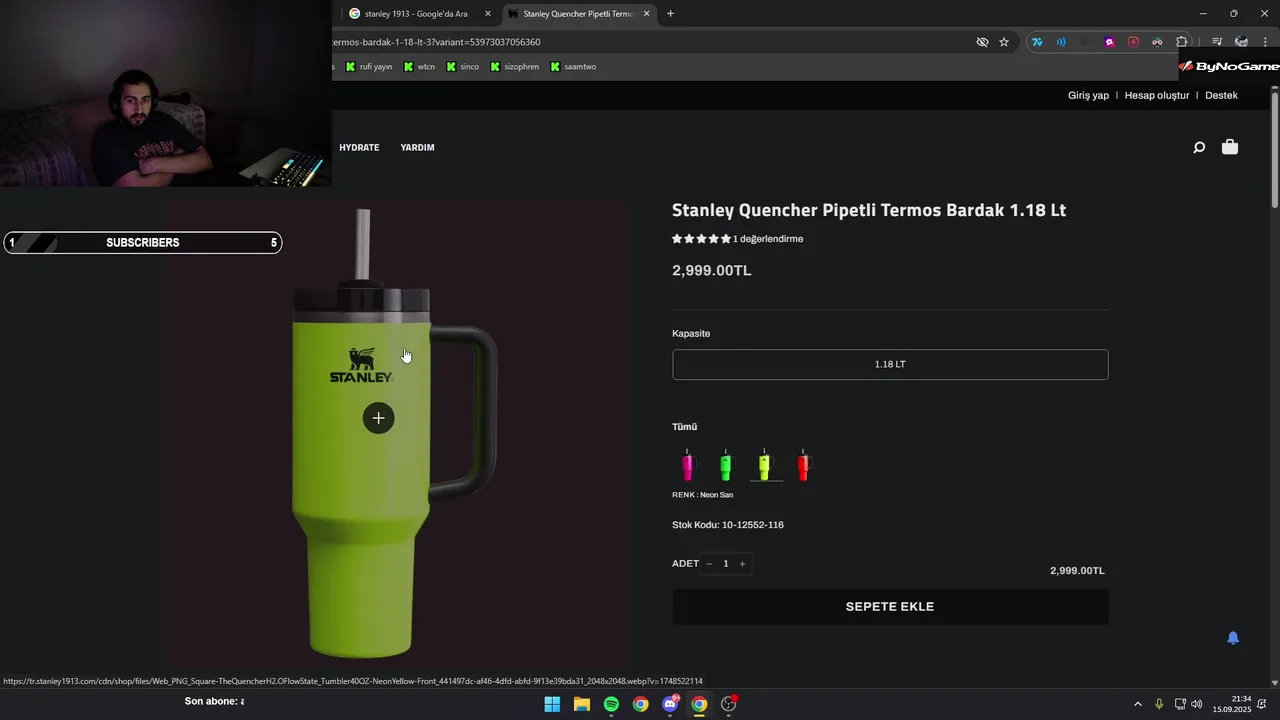Open the 7TV browser extension icon

click(x=1037, y=42)
